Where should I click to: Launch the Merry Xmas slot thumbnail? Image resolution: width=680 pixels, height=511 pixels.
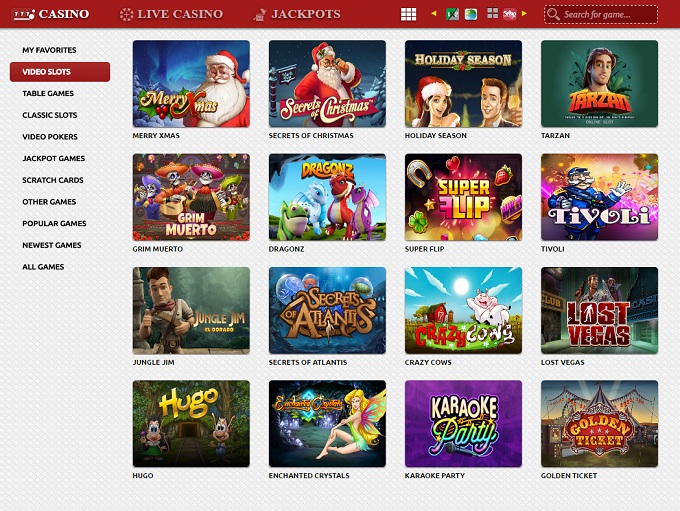coord(191,84)
